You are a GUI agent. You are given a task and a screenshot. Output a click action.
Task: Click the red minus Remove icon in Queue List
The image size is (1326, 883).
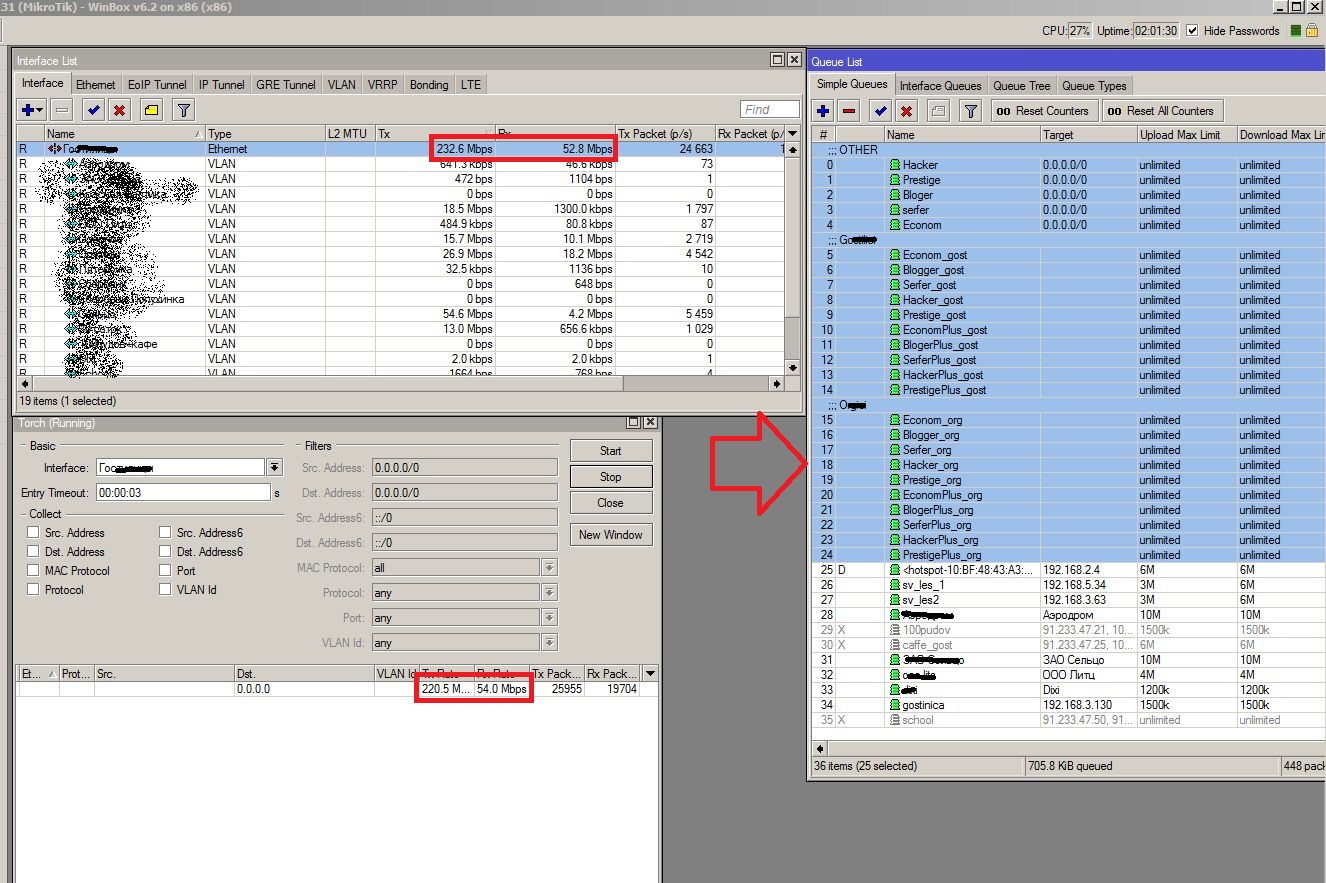[x=849, y=112]
